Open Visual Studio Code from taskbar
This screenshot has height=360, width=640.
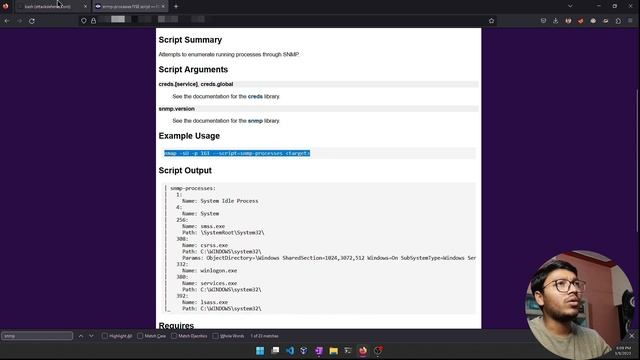290,351
